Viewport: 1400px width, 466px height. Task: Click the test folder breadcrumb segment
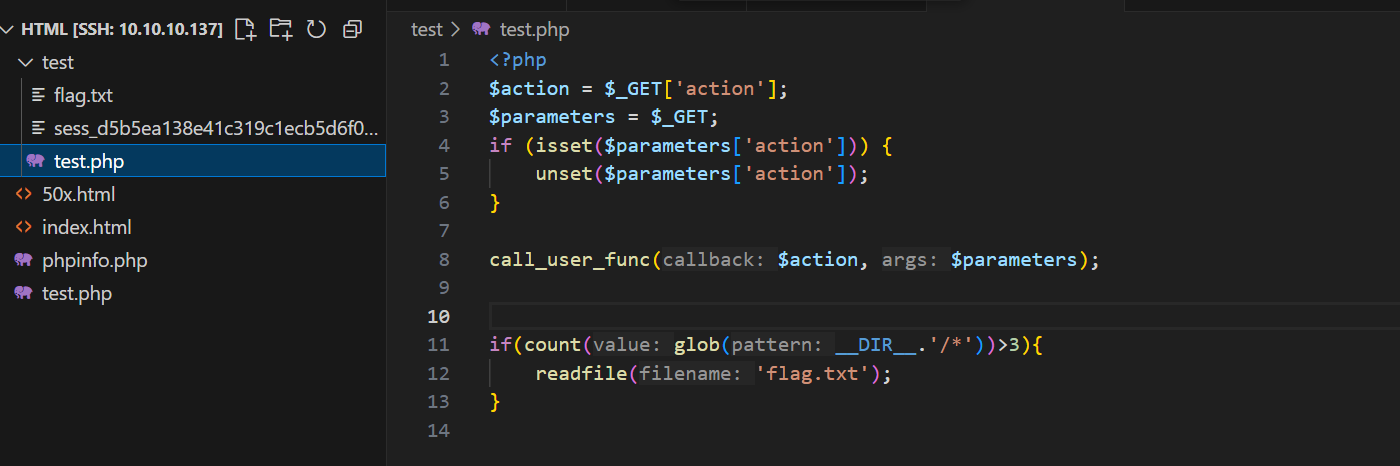(426, 29)
